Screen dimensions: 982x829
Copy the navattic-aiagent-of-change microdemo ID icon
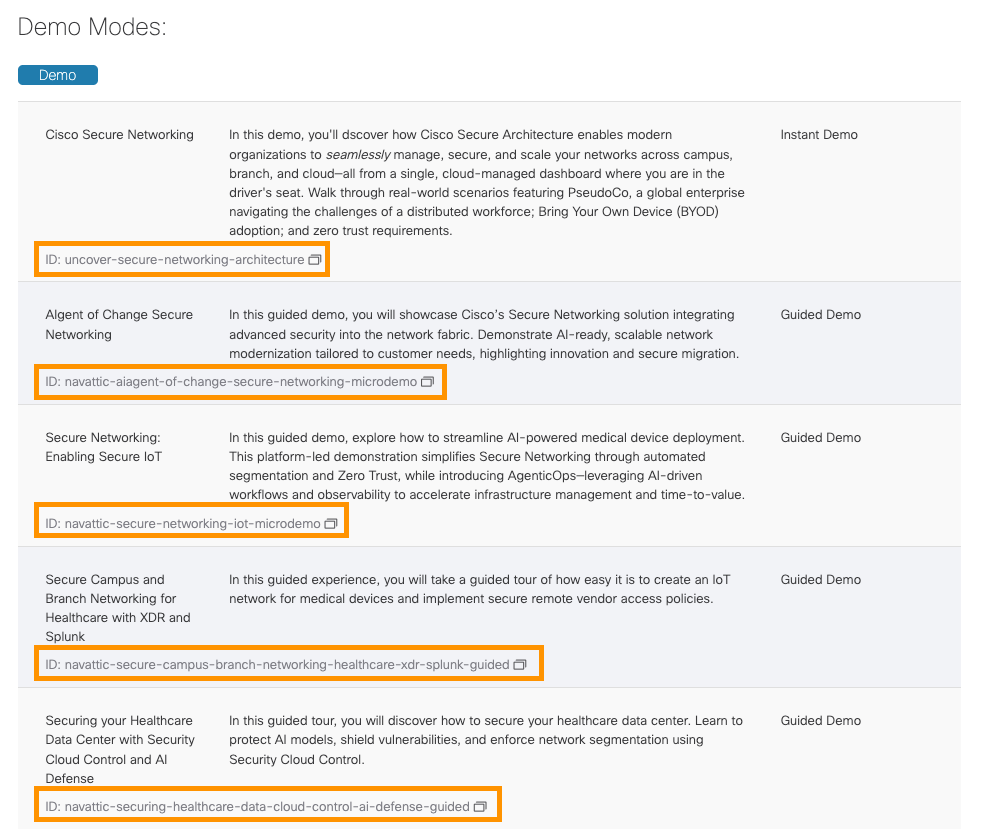click(428, 382)
